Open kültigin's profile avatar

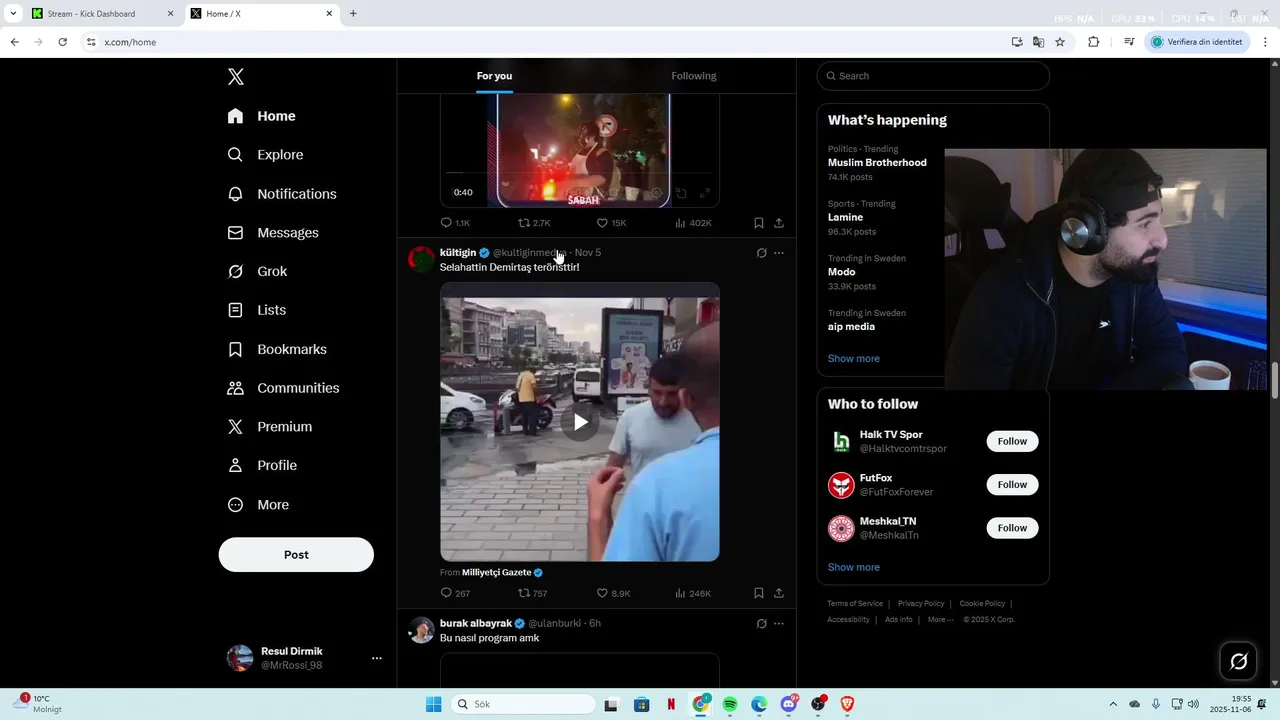click(421, 259)
